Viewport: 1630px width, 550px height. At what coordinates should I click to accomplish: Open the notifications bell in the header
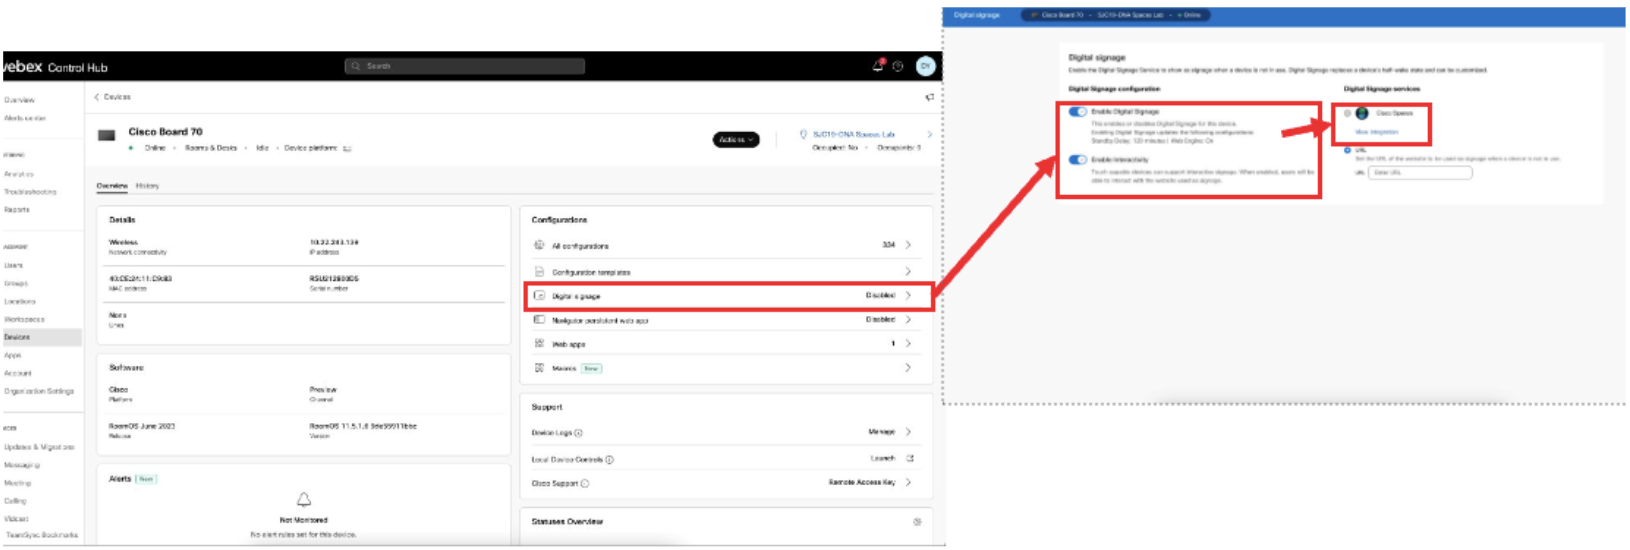pyautogui.click(x=877, y=66)
